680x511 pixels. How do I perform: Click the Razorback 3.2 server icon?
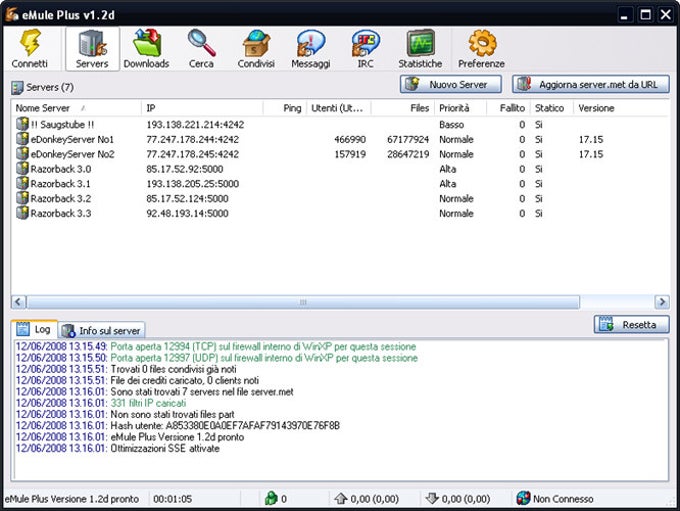pos(22,198)
